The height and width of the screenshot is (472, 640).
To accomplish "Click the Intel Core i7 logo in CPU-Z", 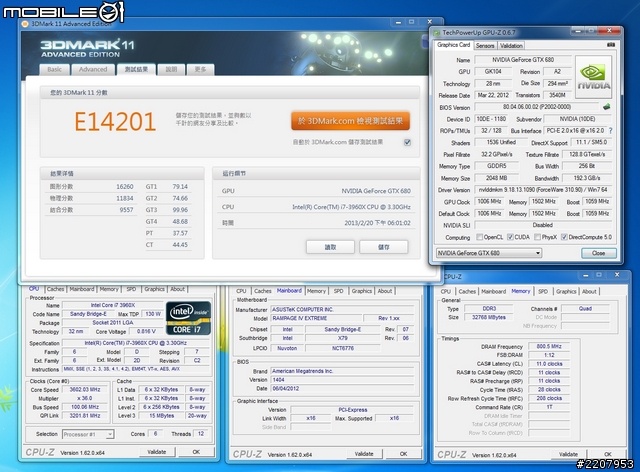I will (188, 318).
